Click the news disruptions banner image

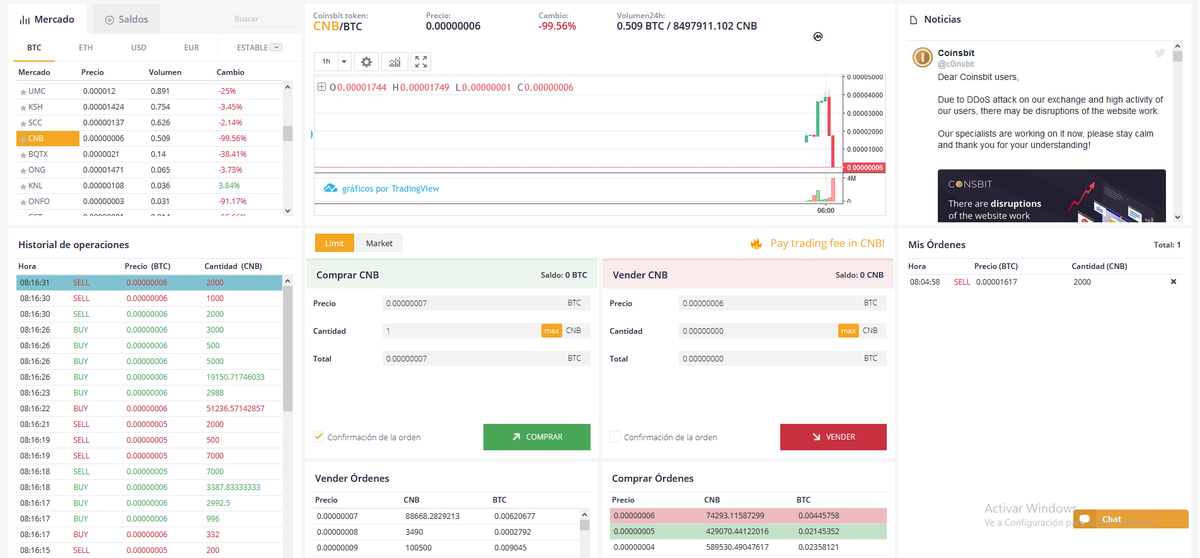coord(1051,196)
